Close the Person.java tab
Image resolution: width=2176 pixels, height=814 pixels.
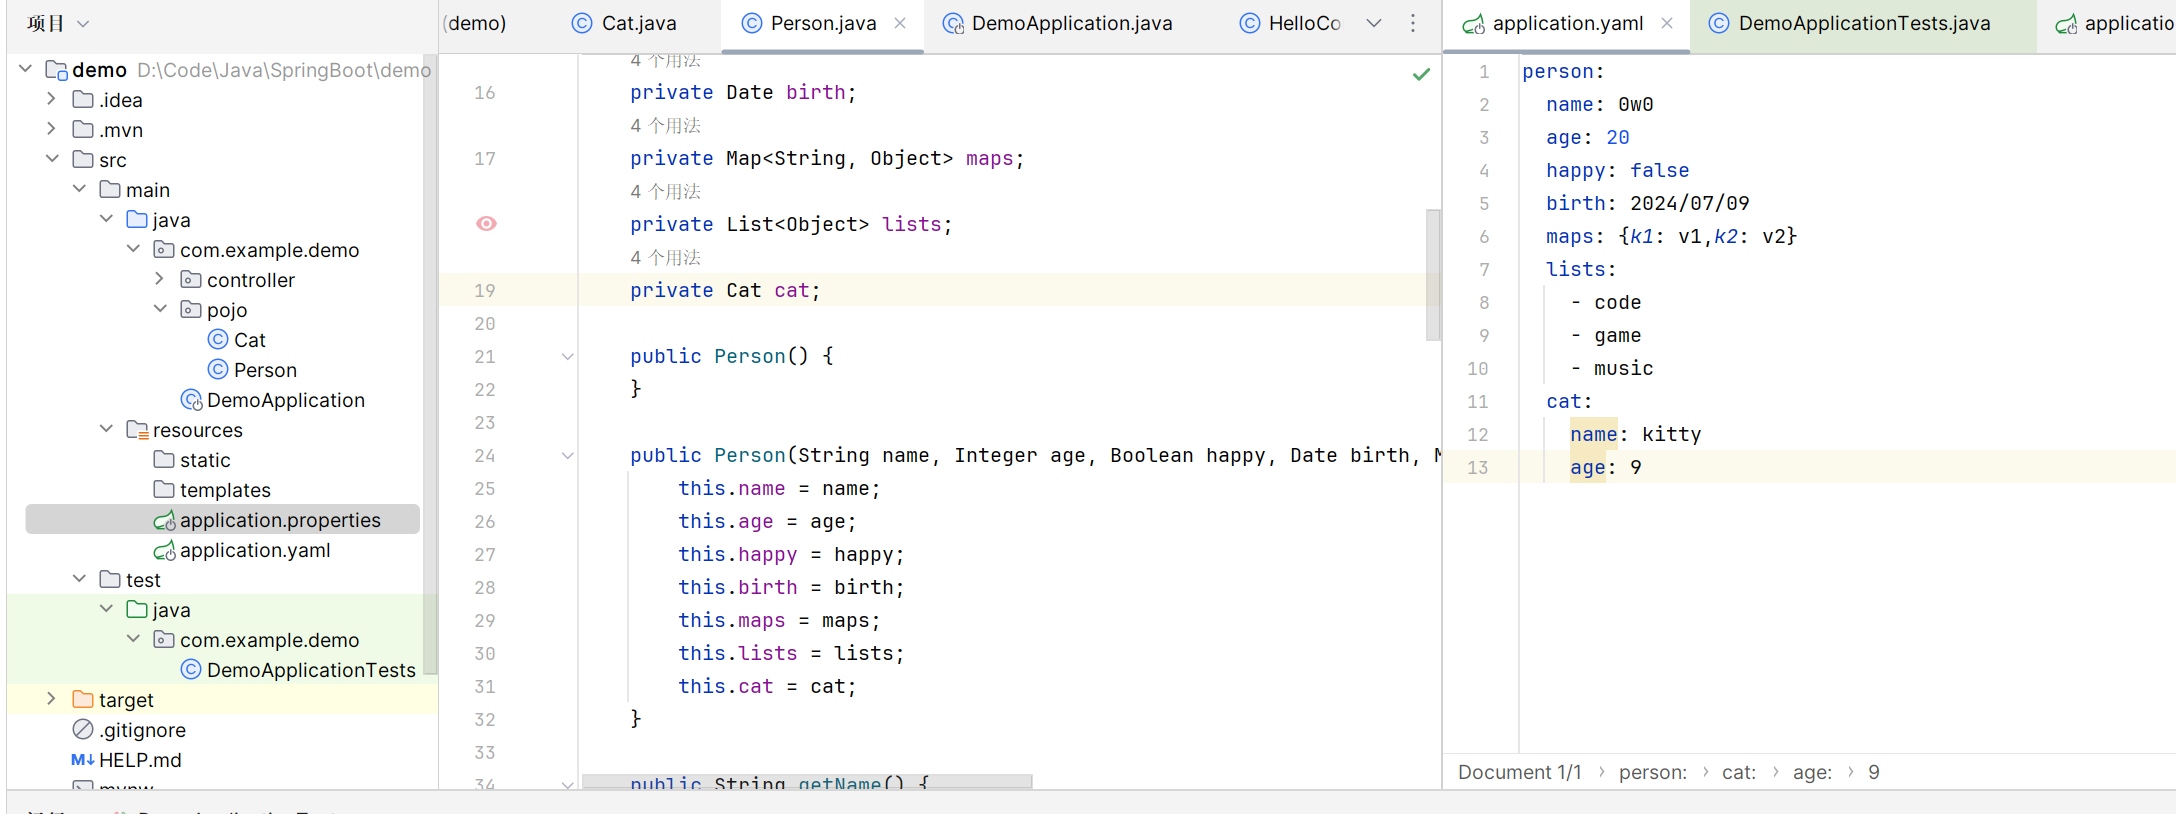click(x=900, y=23)
